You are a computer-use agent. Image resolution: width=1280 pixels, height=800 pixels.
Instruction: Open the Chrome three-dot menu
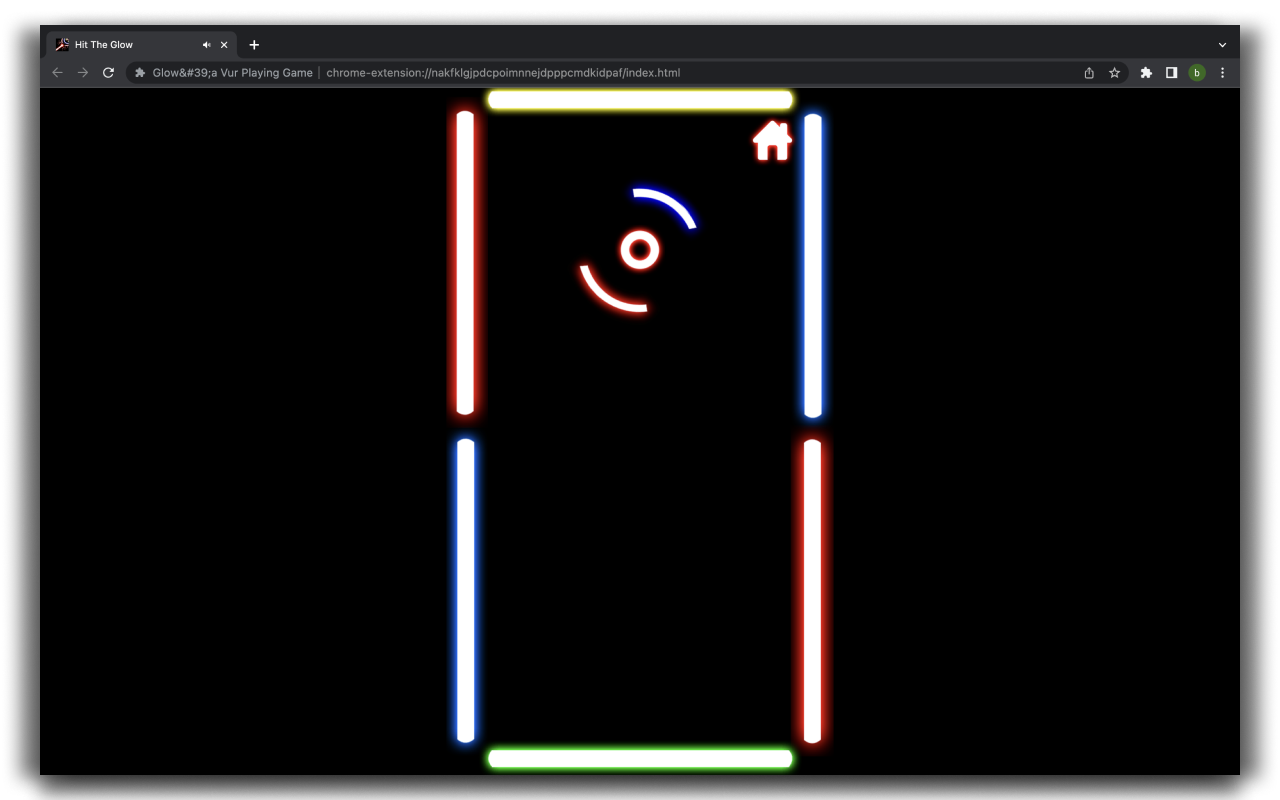coord(1222,73)
